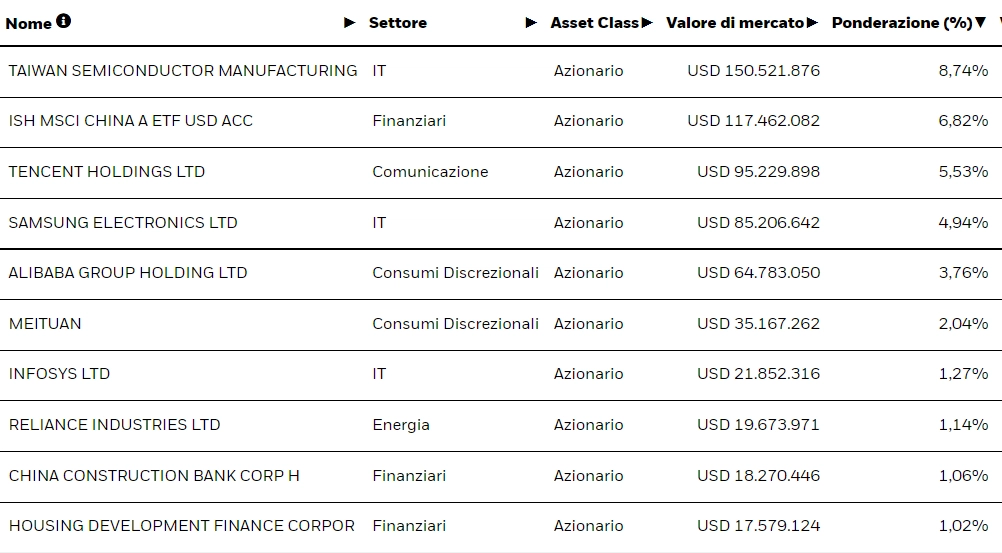Click the info icon beside Nome

coord(64,21)
